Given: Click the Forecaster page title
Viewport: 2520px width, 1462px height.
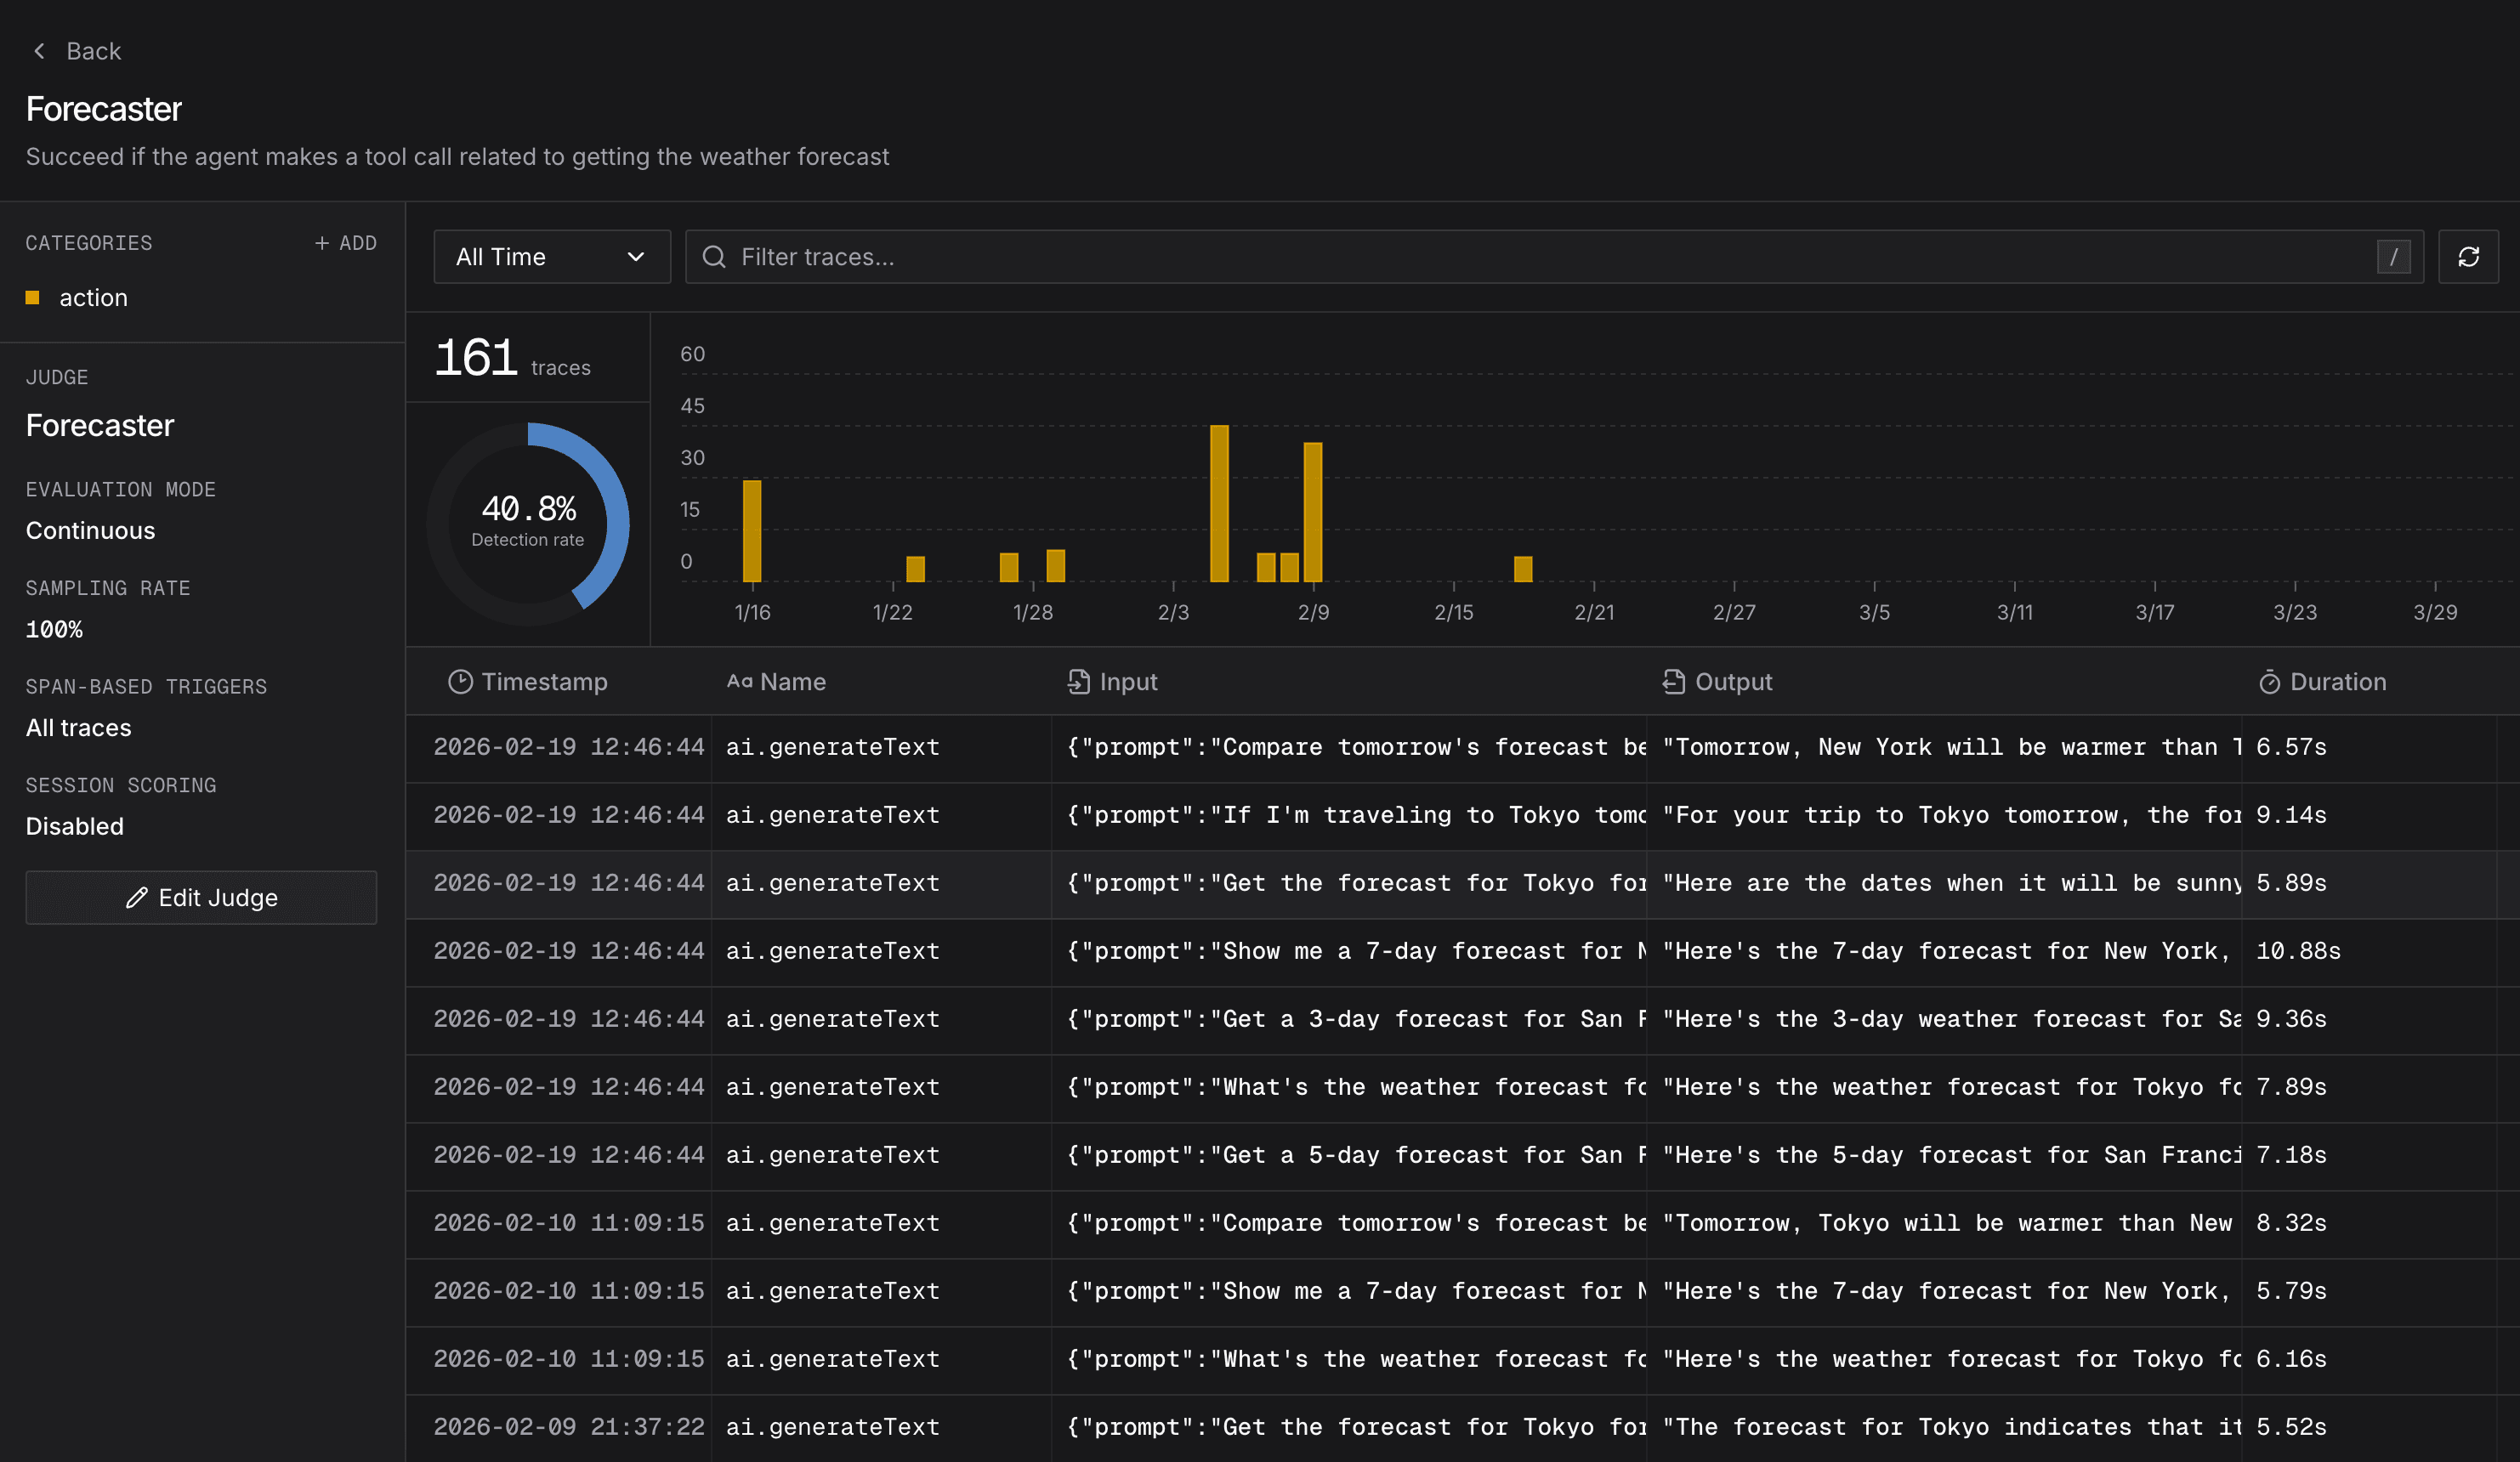Looking at the screenshot, I should click(103, 109).
